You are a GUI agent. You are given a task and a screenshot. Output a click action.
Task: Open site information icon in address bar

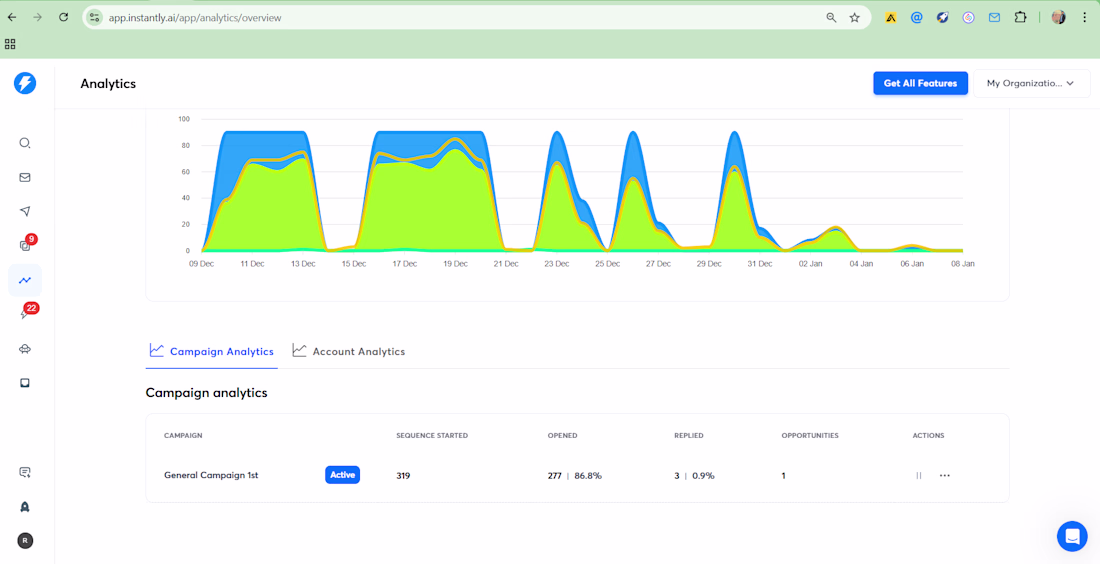pyautogui.click(x=95, y=18)
